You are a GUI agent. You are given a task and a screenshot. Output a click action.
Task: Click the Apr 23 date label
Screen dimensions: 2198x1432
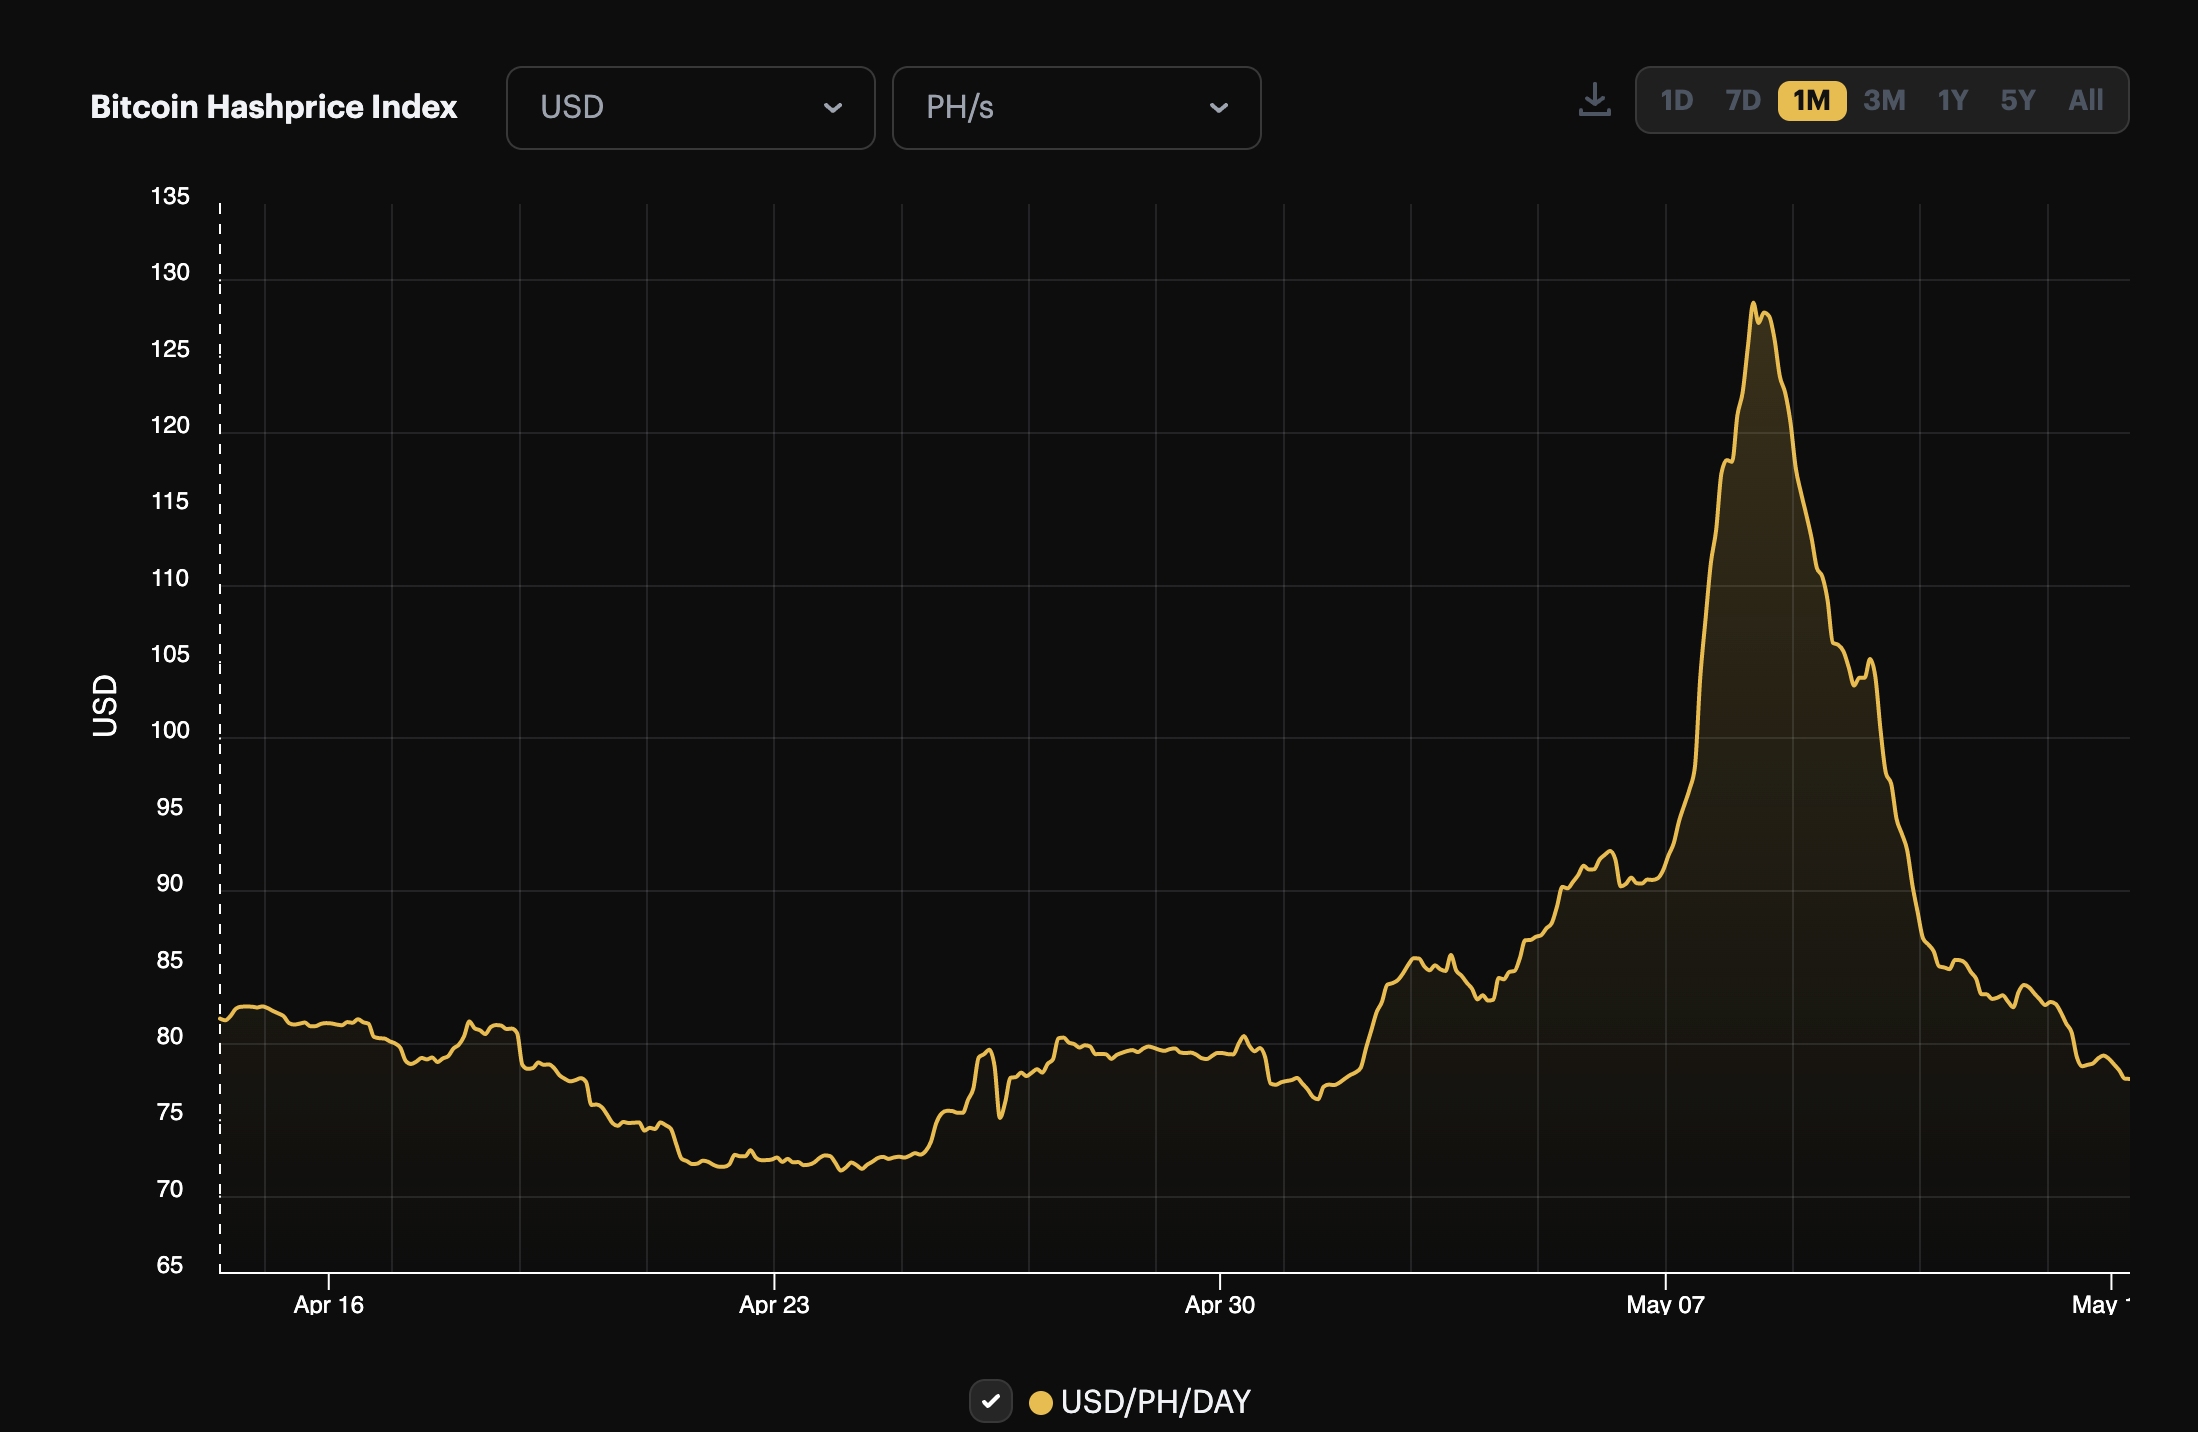click(775, 1305)
